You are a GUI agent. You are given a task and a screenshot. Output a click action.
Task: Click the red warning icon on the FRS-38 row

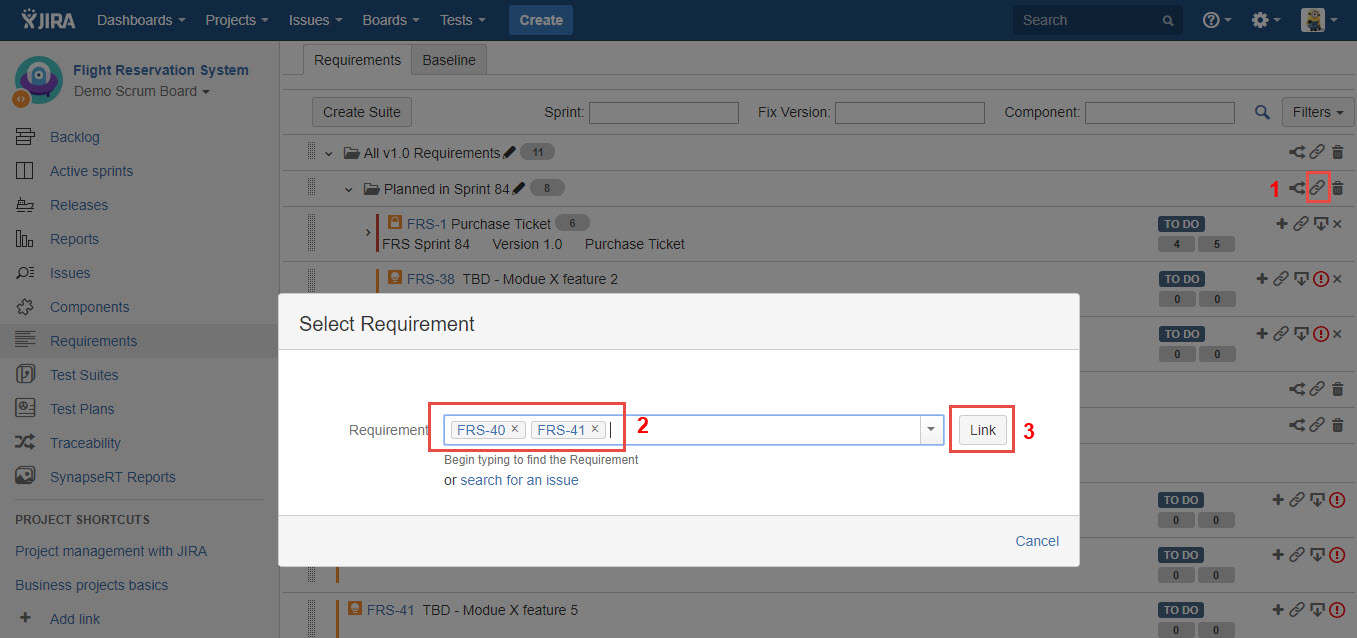[x=1320, y=279]
